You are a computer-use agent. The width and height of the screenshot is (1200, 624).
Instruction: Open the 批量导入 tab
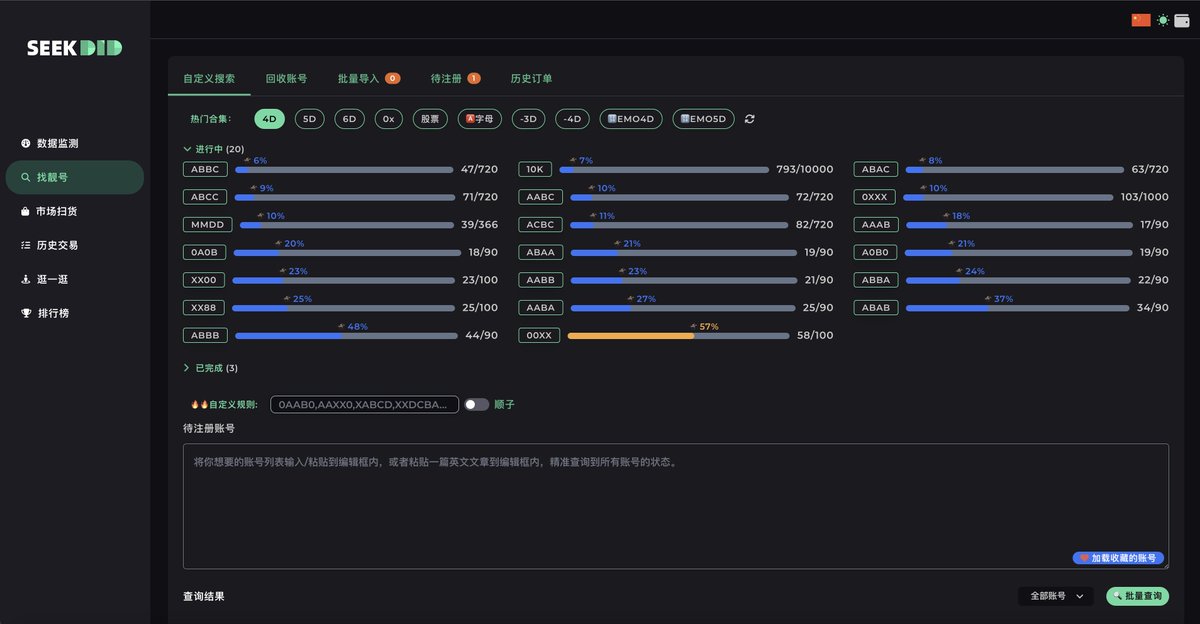(369, 78)
